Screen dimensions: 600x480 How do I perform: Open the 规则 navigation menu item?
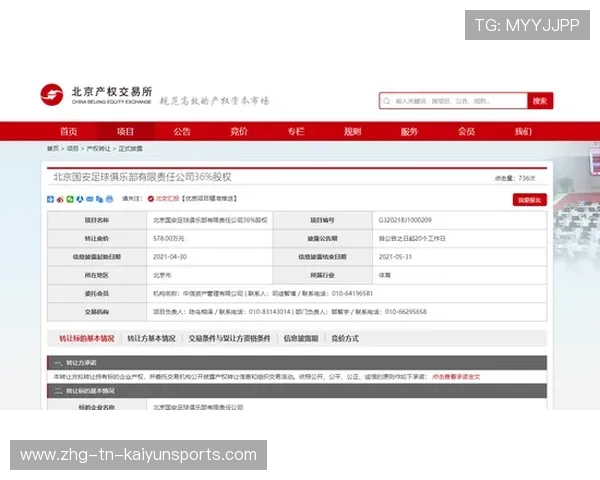352,132
